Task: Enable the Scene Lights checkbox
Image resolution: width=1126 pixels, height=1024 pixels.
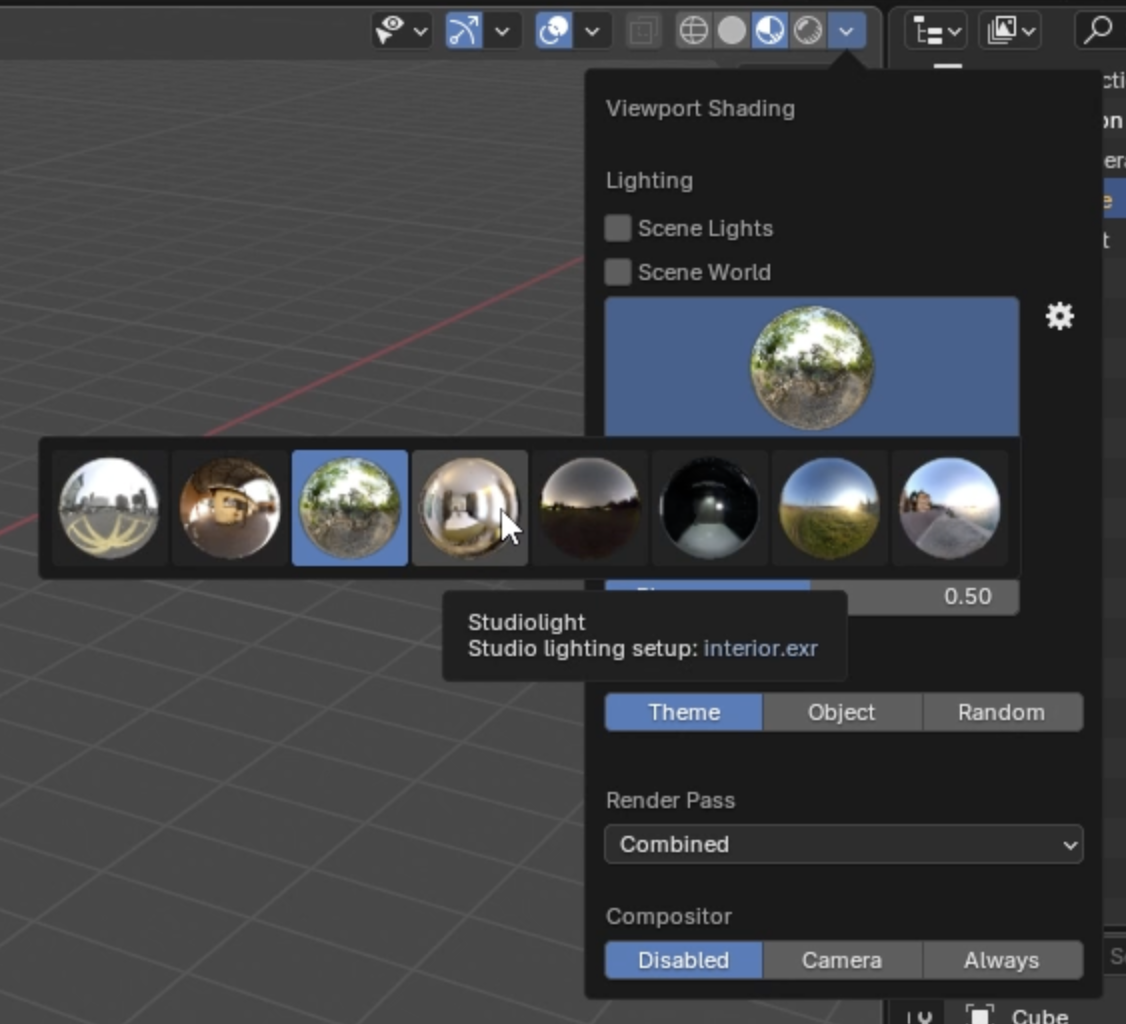Action: (618, 228)
